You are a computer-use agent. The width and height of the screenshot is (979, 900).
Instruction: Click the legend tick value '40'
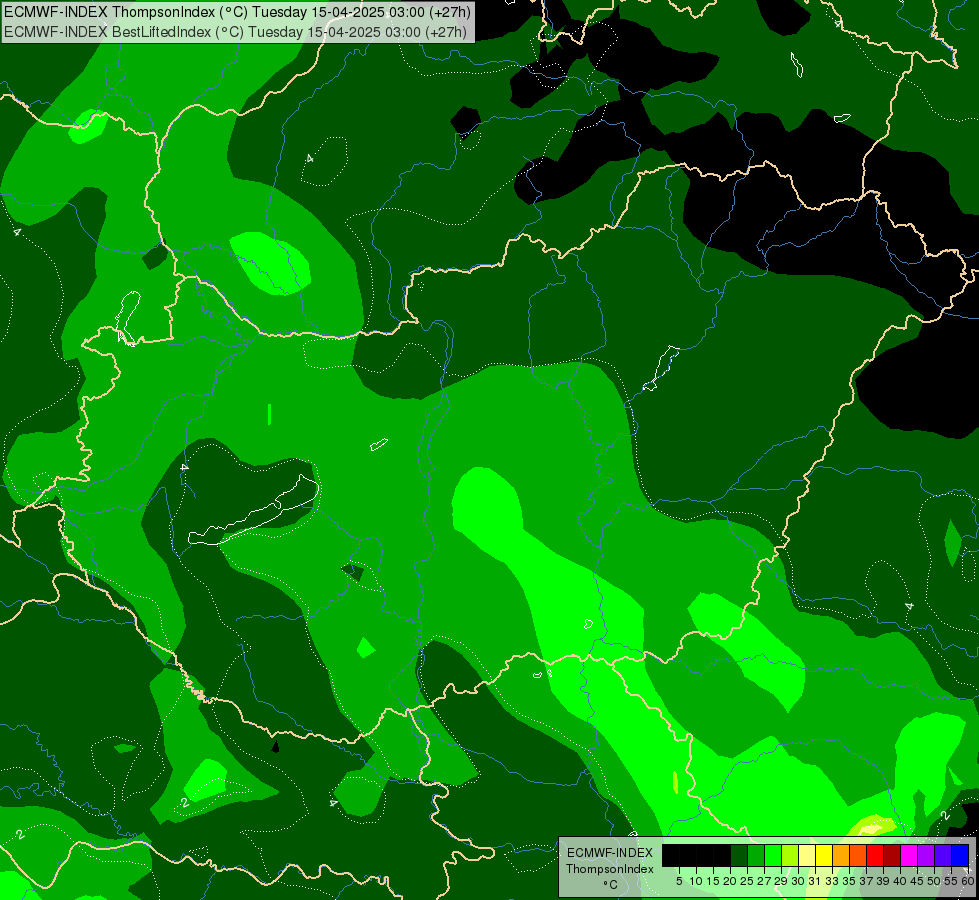coord(900,881)
